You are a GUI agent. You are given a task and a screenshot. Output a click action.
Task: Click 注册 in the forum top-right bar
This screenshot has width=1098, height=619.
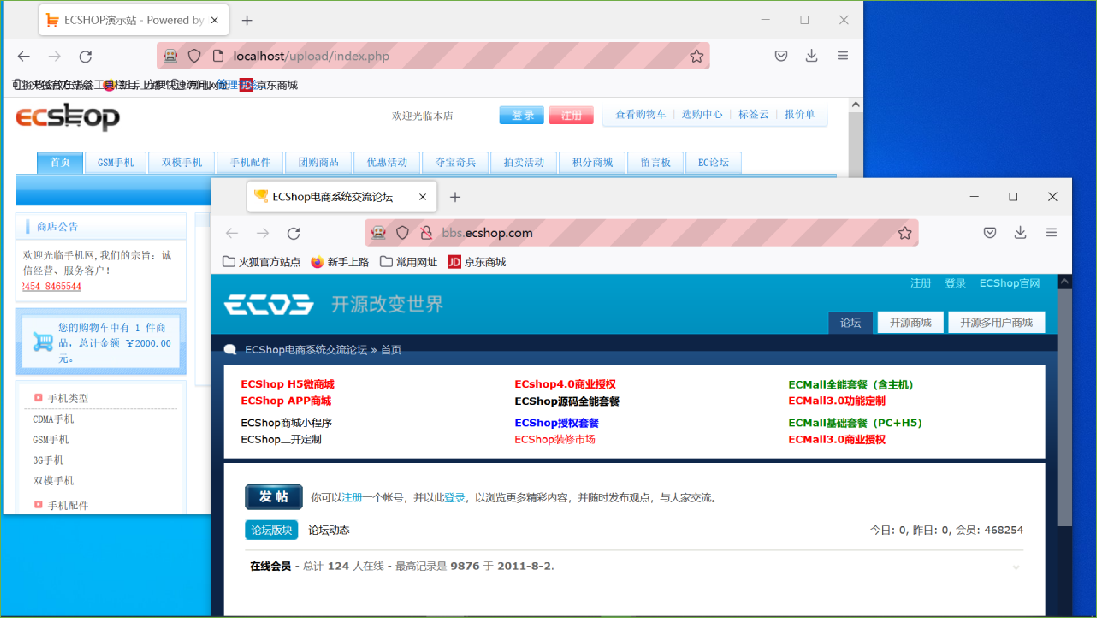tap(920, 284)
